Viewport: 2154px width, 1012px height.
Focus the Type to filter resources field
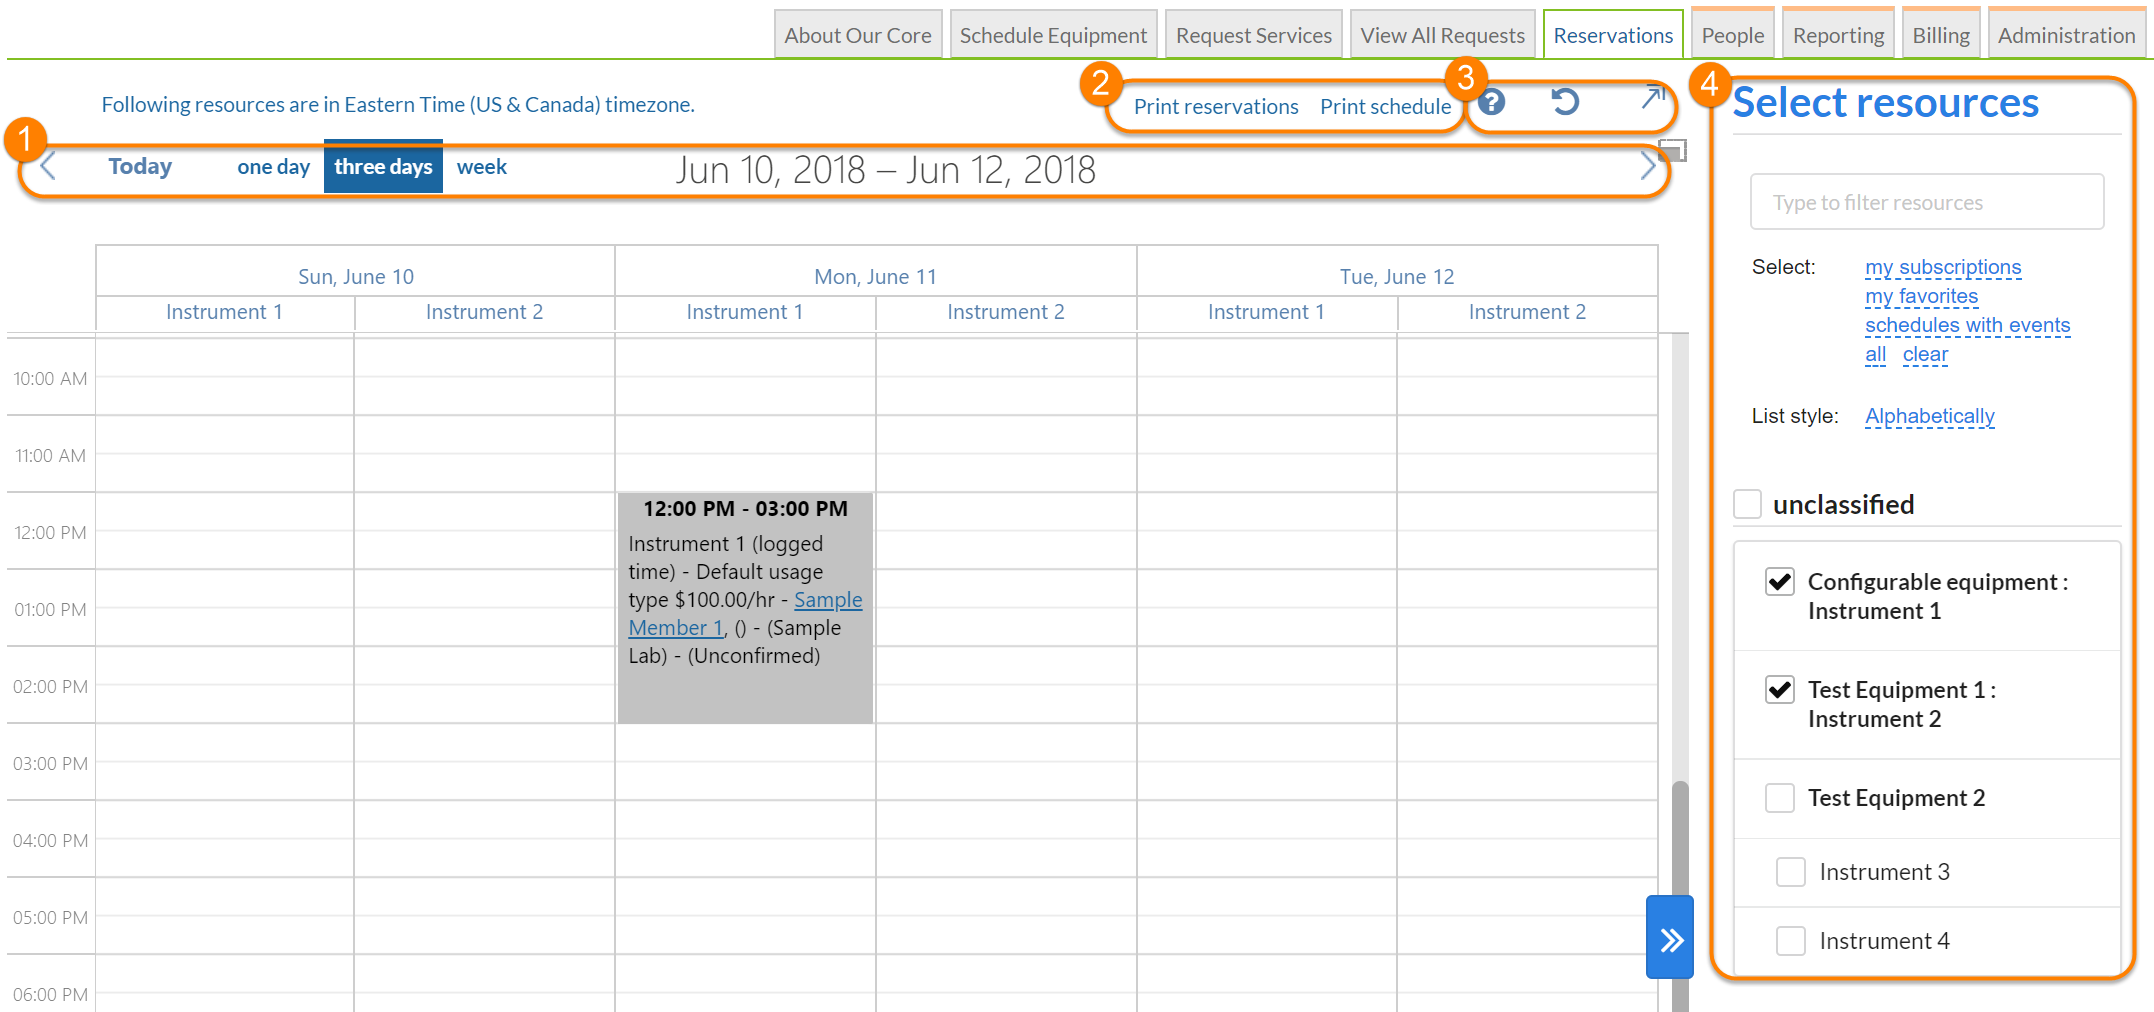1926,203
